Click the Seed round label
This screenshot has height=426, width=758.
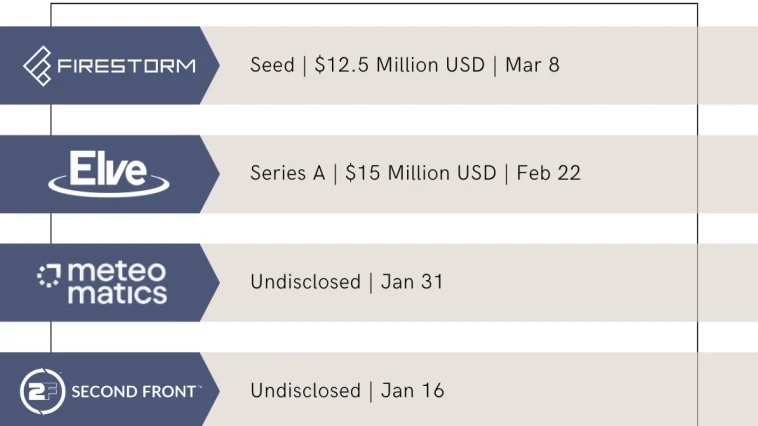tap(272, 65)
